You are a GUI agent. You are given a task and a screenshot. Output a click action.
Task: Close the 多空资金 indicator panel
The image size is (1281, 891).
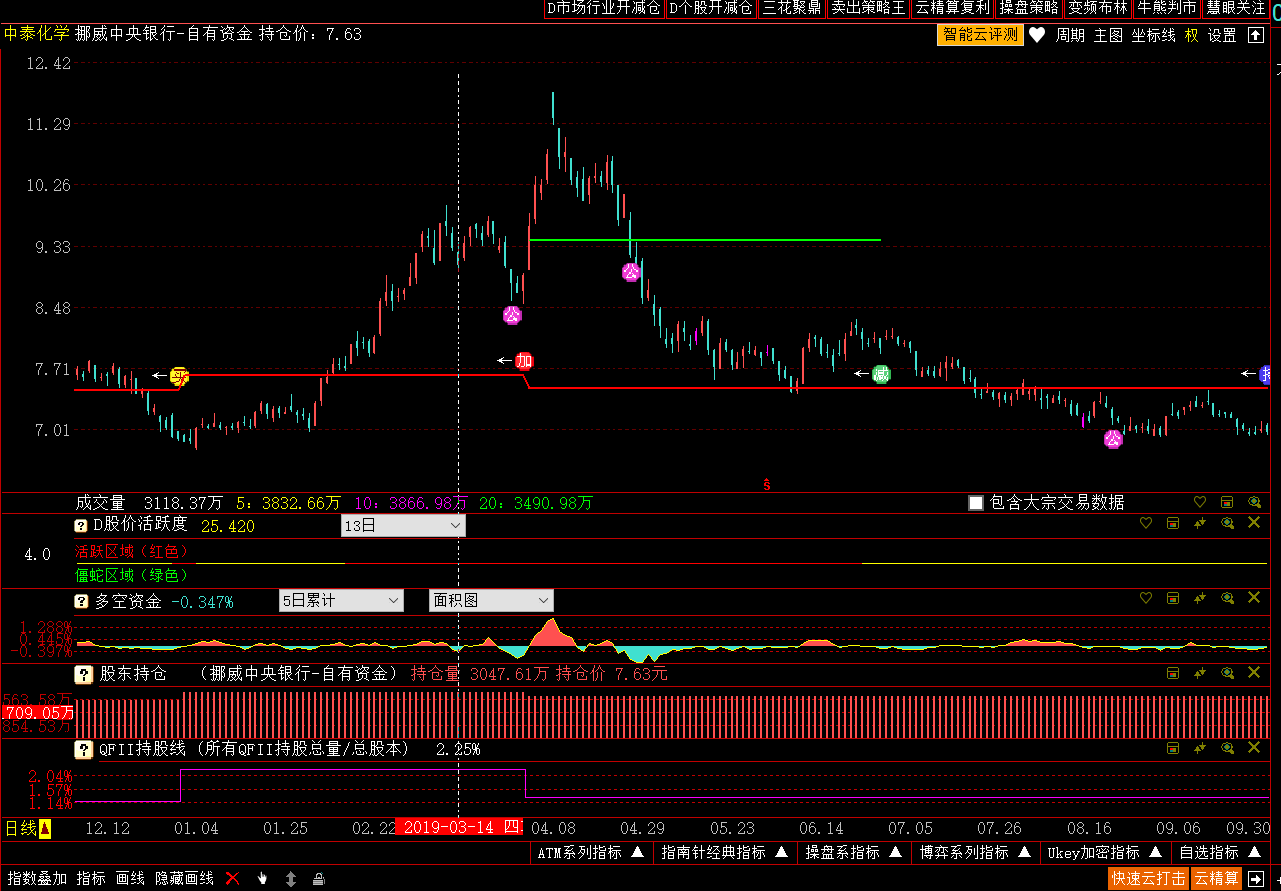pos(1254,598)
